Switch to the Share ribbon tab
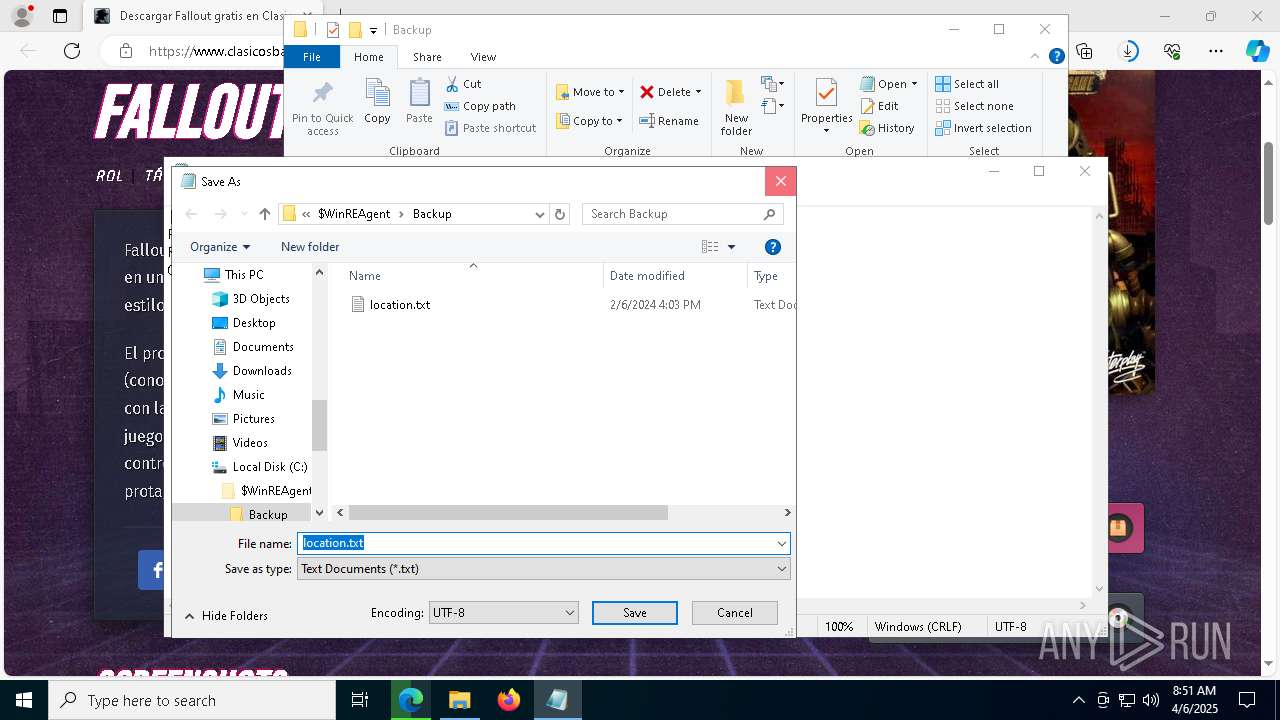 [427, 57]
